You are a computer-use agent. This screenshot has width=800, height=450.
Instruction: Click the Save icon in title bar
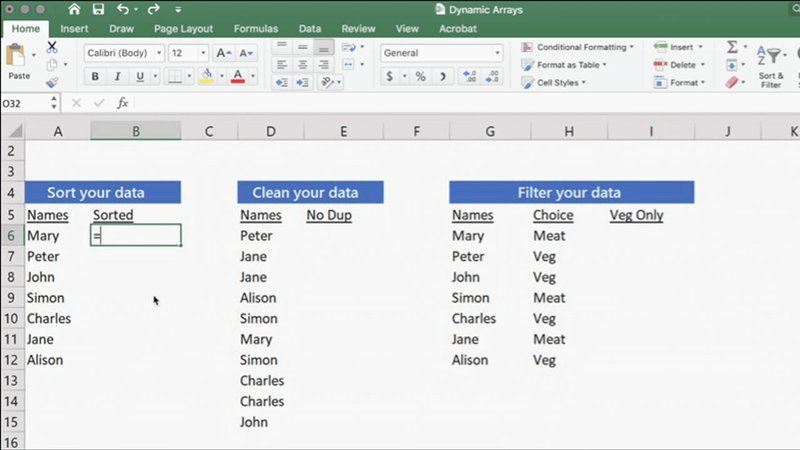click(x=100, y=9)
